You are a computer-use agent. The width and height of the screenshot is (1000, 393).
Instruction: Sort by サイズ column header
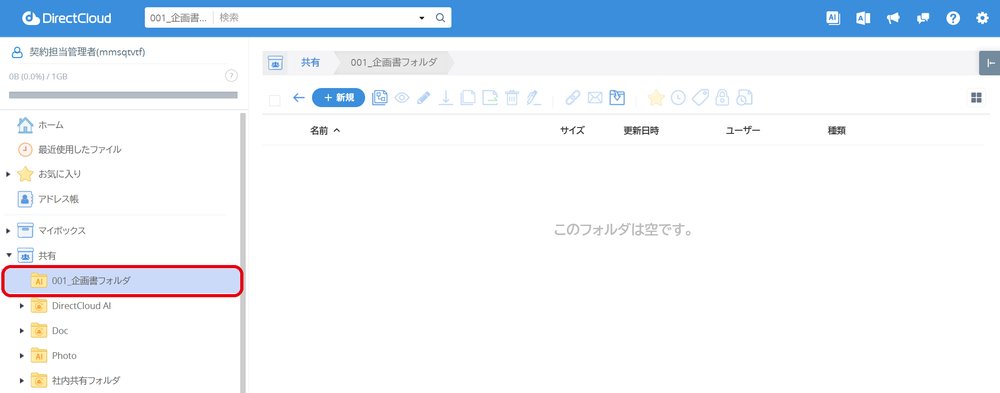point(572,130)
